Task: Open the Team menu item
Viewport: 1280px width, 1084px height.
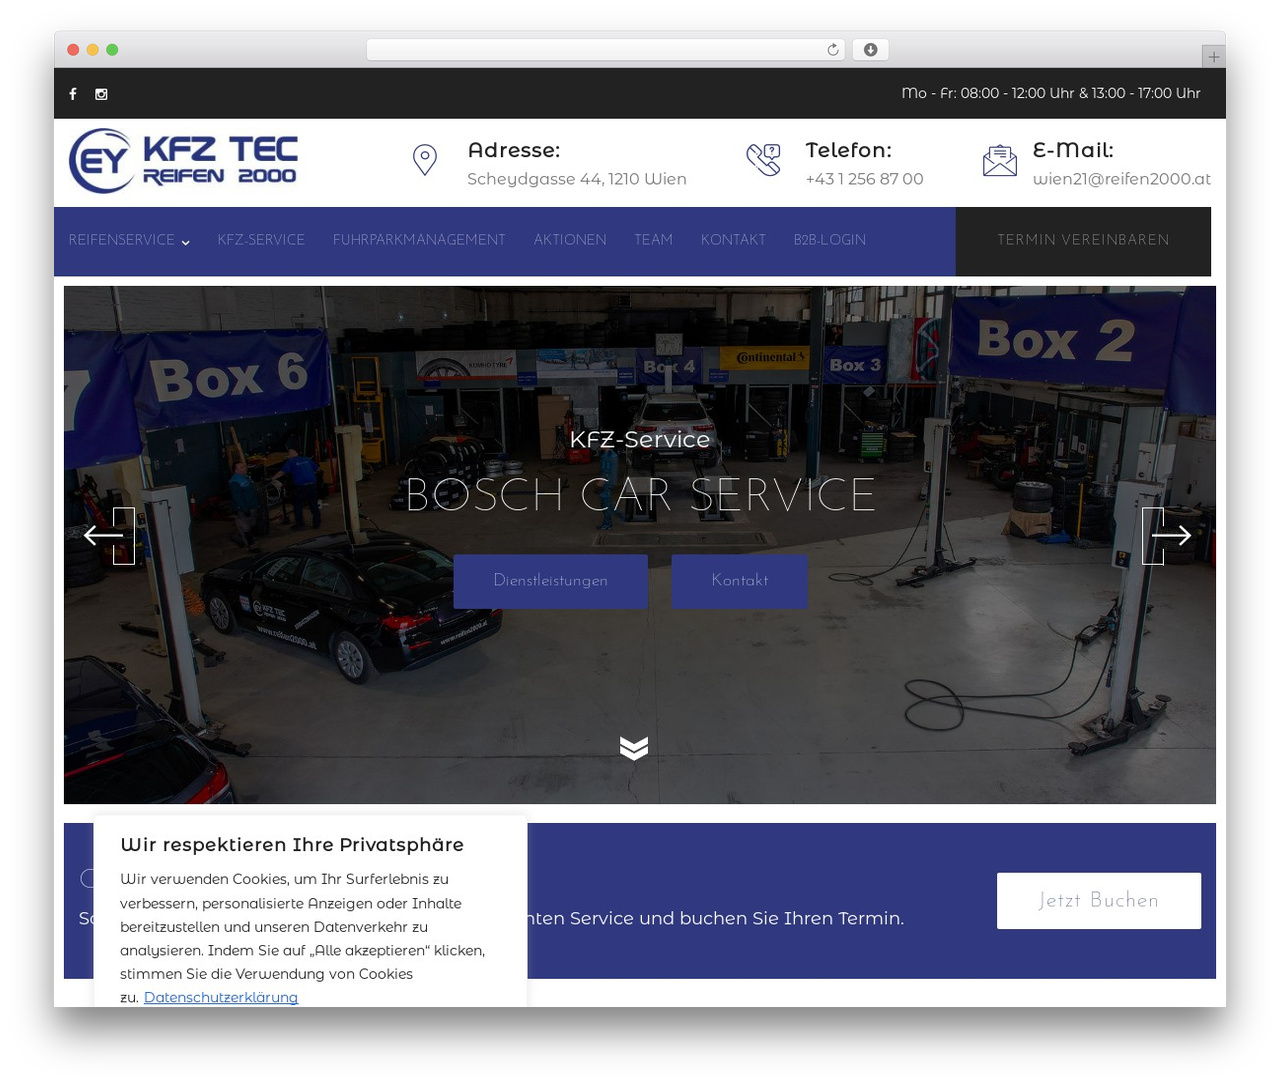Action: pos(653,240)
